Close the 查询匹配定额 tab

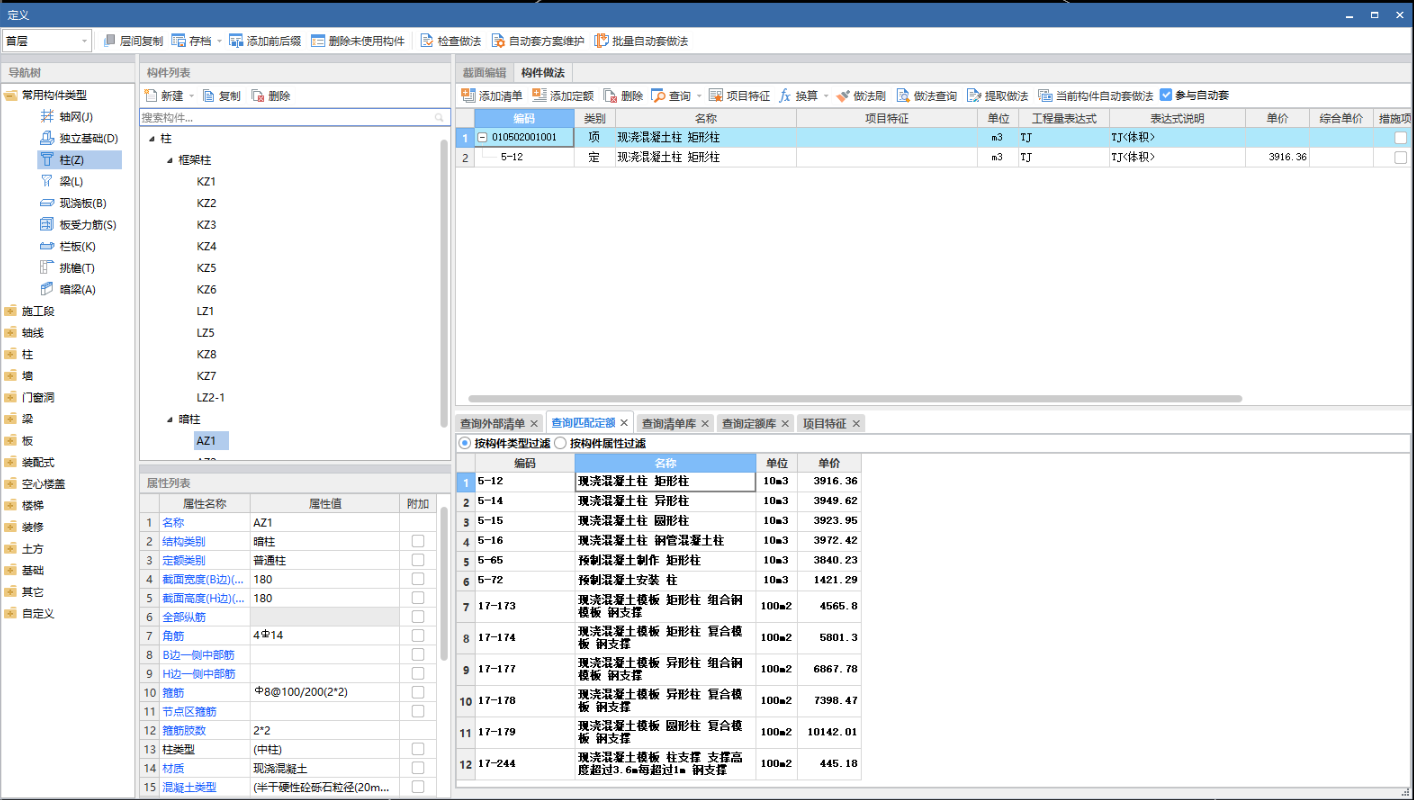point(624,423)
